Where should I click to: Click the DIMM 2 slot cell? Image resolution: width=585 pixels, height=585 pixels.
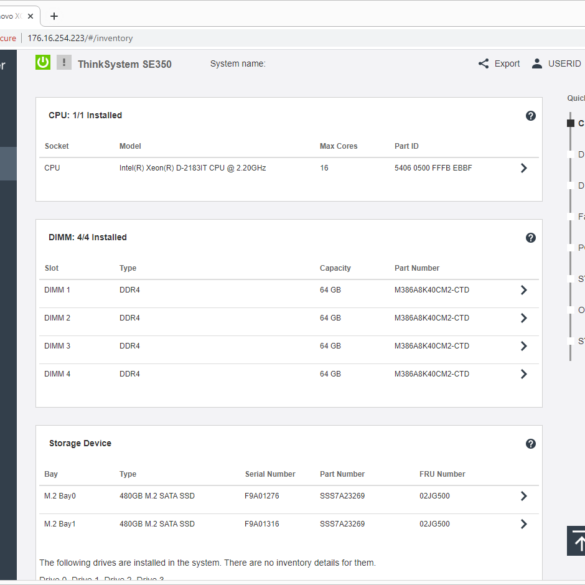[x=57, y=318]
